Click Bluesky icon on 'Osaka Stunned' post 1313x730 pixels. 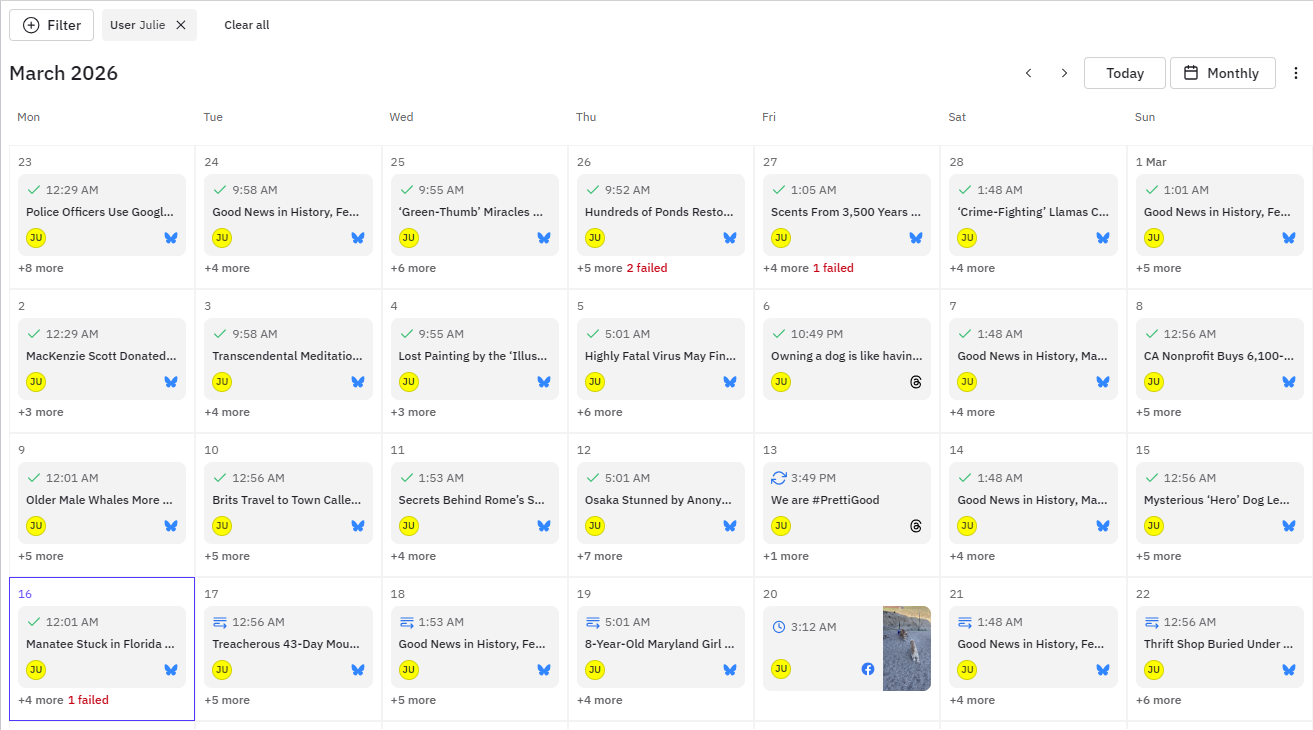point(729,526)
